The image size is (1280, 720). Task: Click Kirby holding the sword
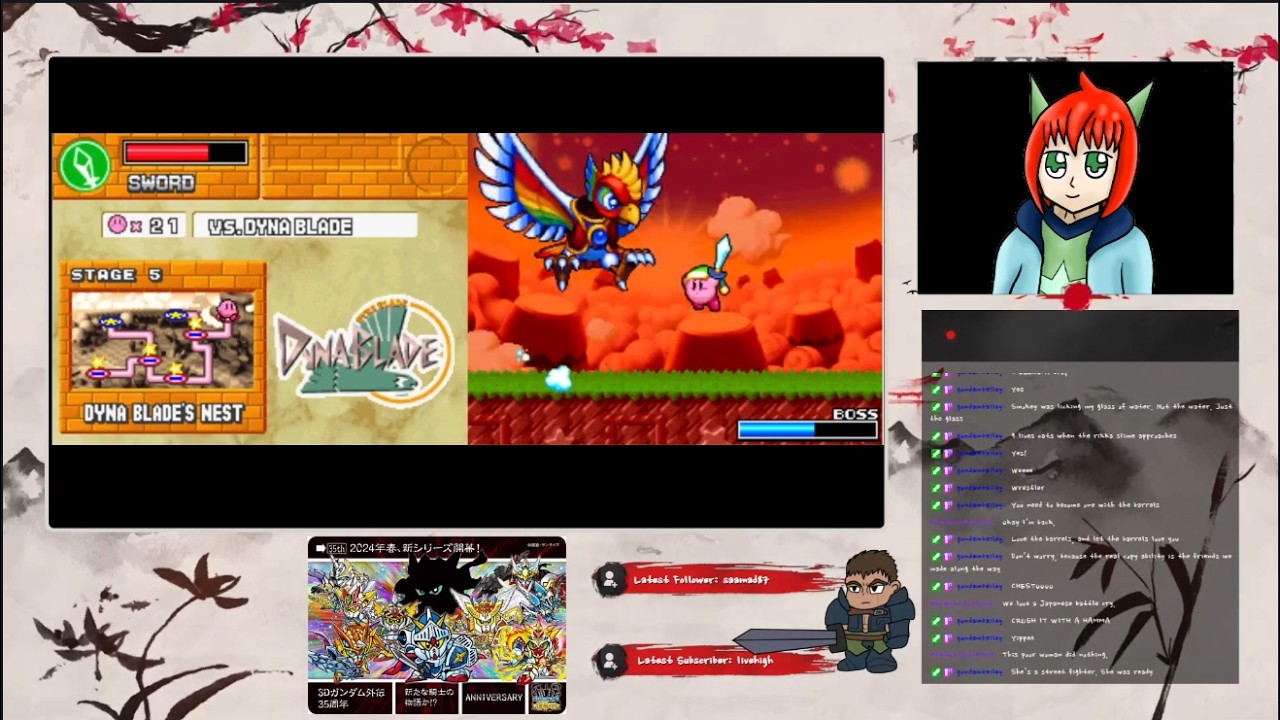tap(708, 275)
